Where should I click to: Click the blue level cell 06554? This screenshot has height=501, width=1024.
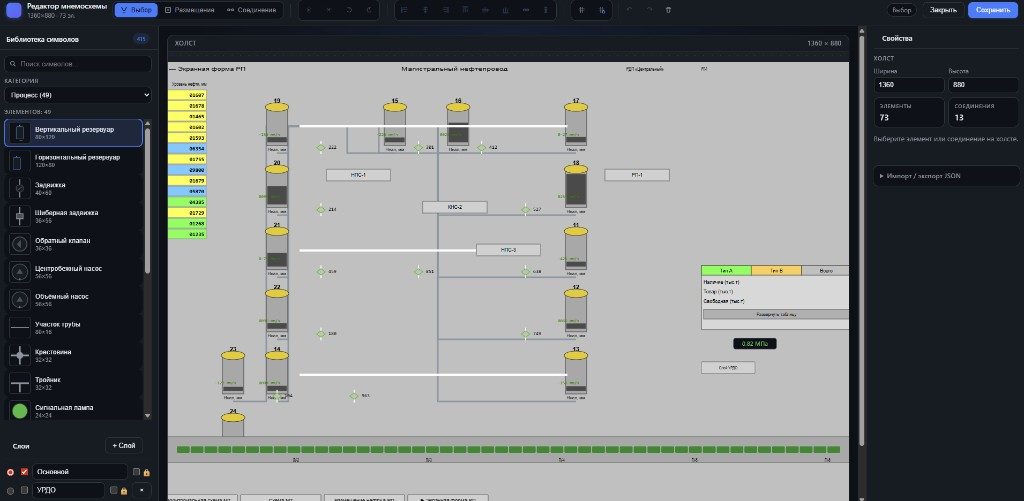coord(187,149)
